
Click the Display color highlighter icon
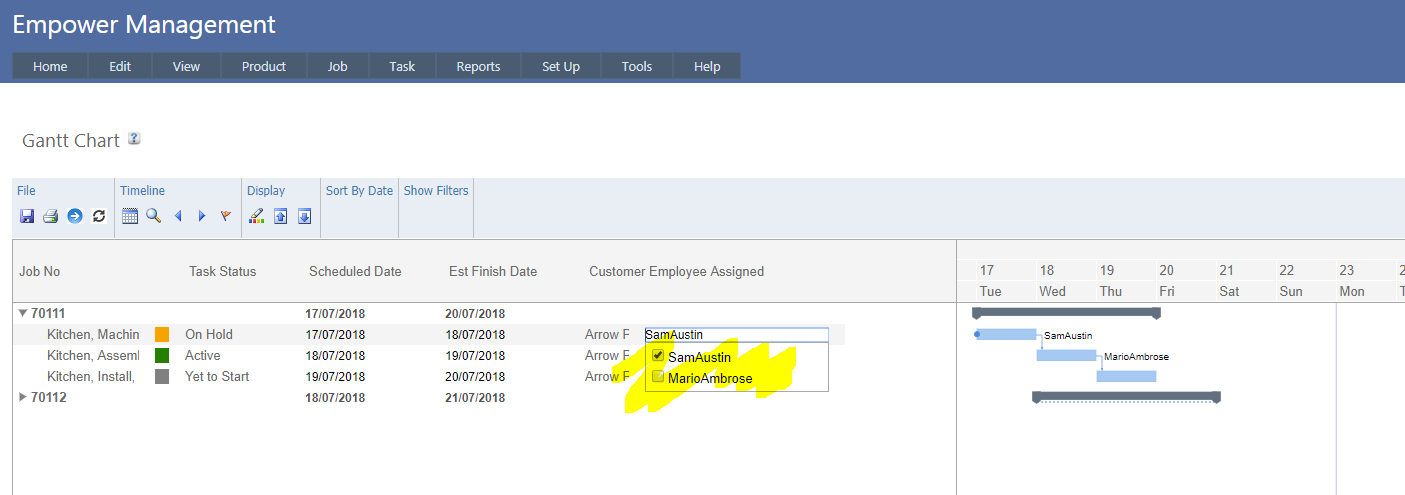coord(257,216)
